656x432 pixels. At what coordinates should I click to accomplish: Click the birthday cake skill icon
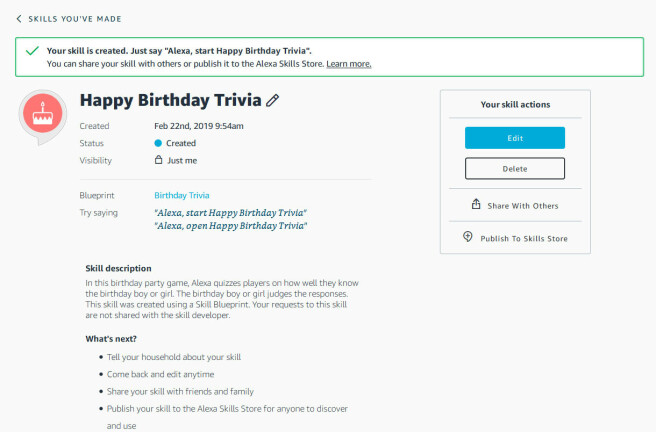43,114
